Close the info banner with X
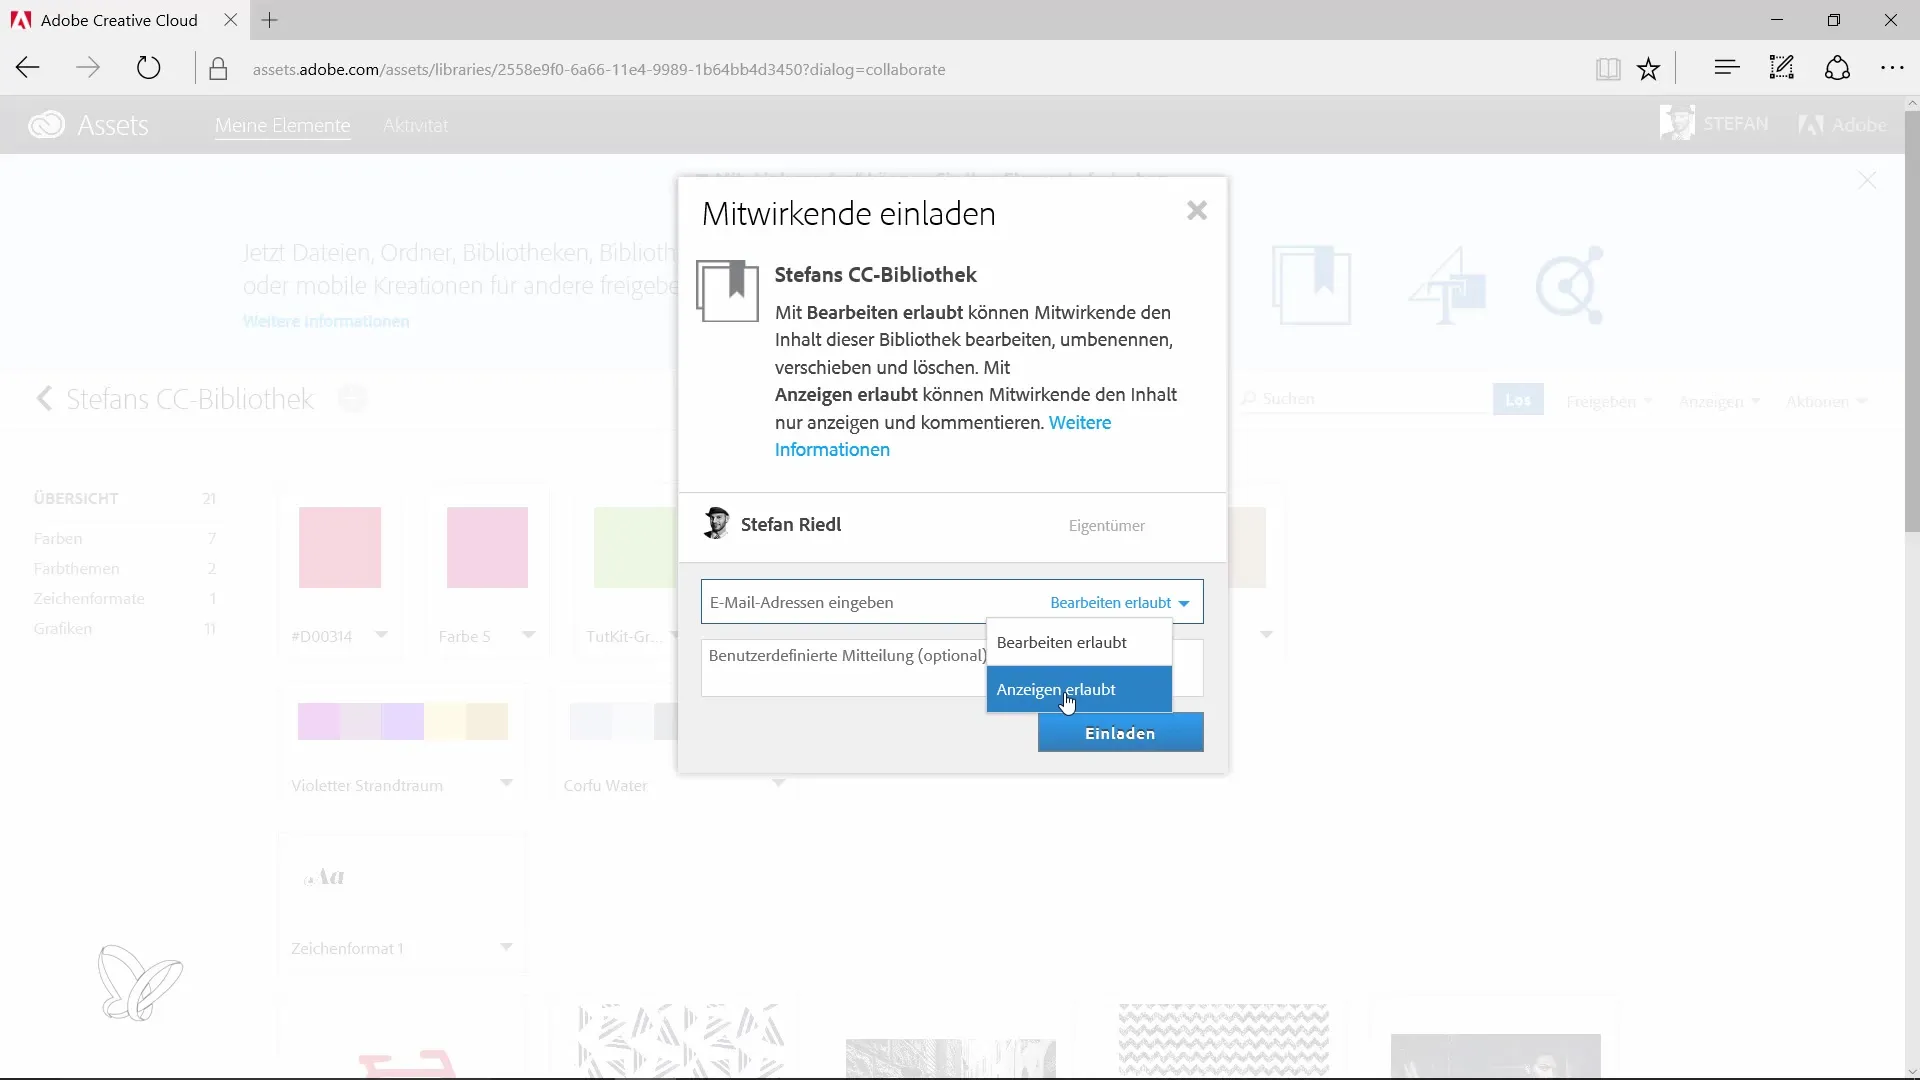Viewport: 1920px width, 1080px height. coord(1867,181)
